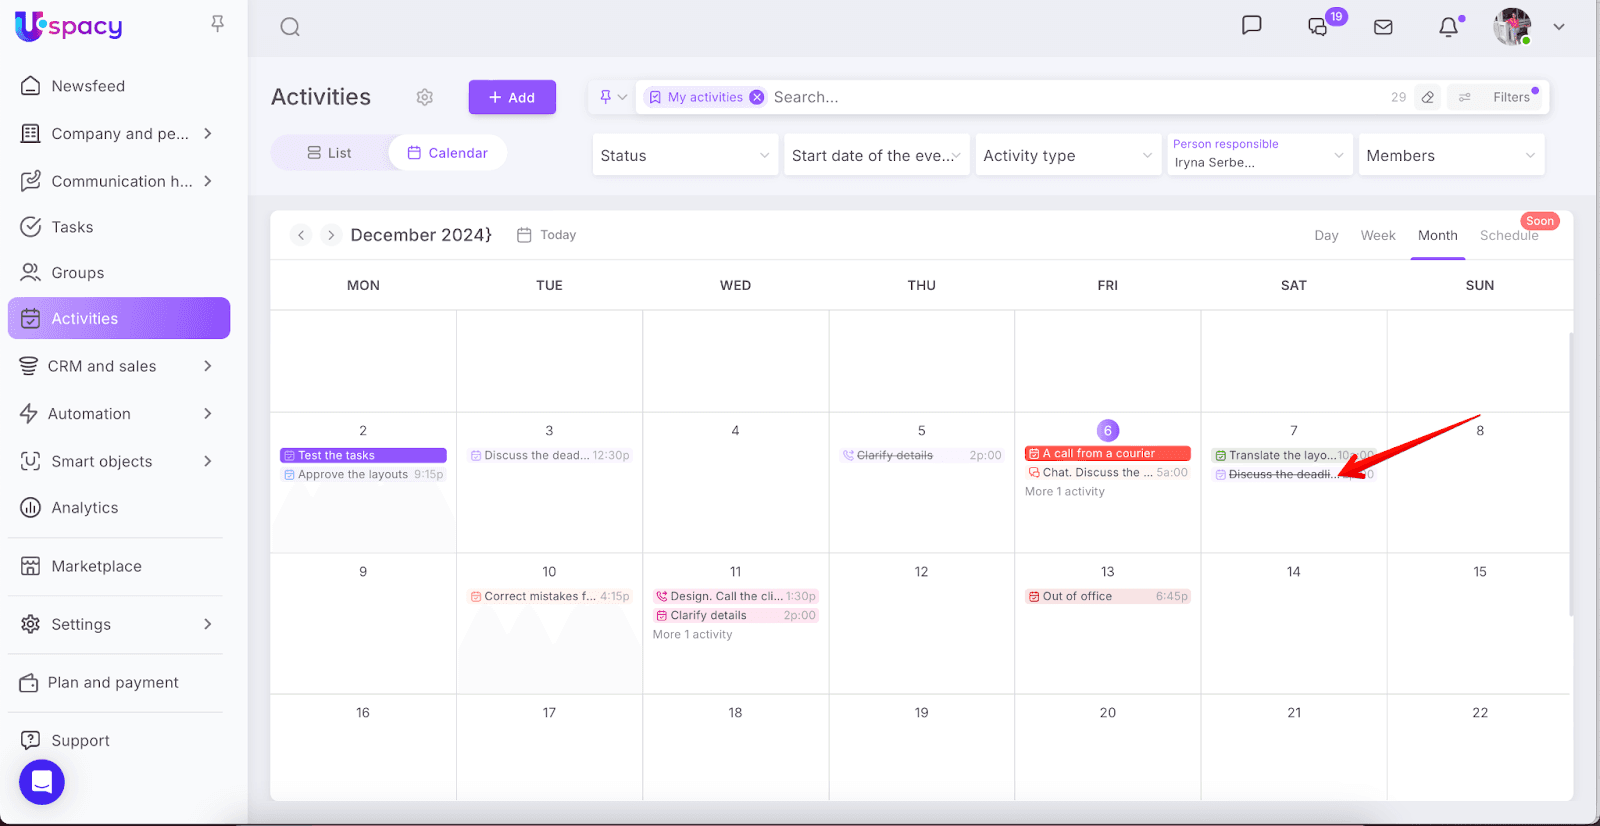Open the notifications bell
Image resolution: width=1600 pixels, height=826 pixels.
(x=1448, y=27)
